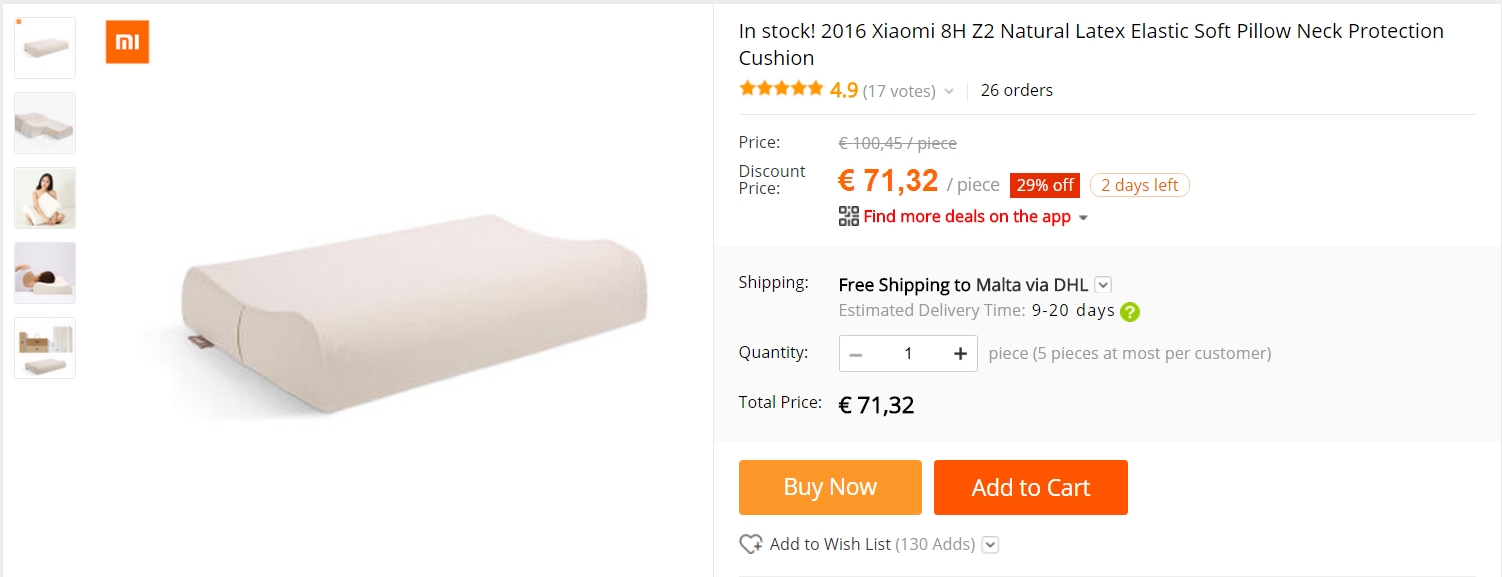Open Find more deals on the app link
This screenshot has width=1502, height=577.
point(966,216)
